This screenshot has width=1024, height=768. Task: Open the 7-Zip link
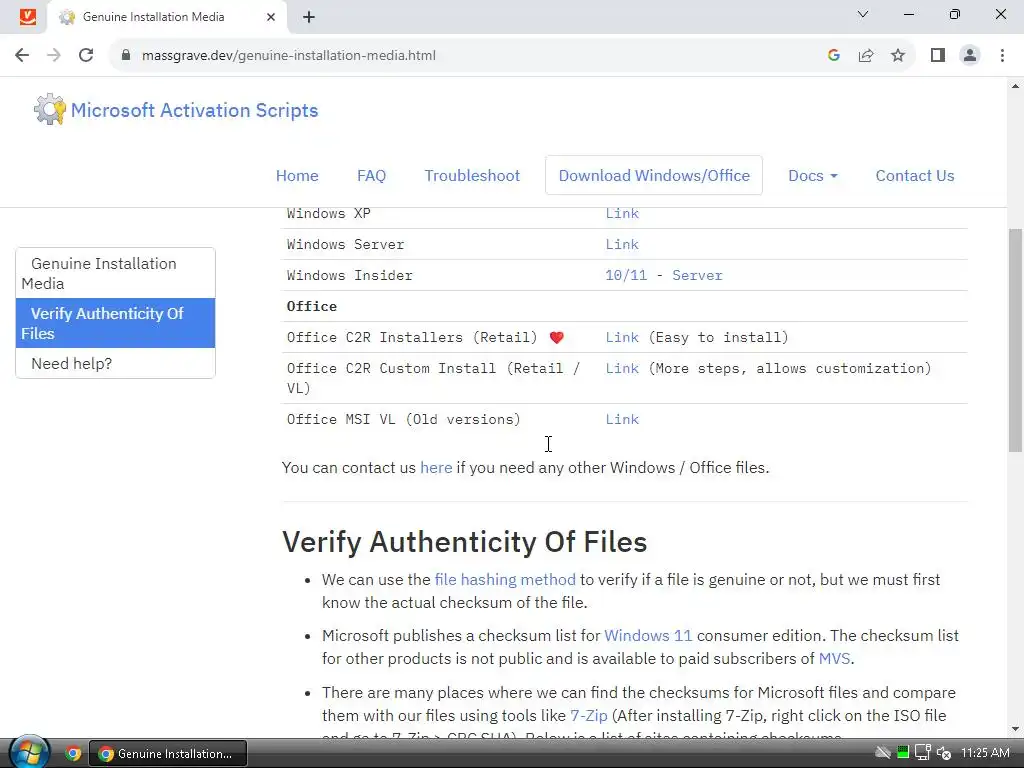[x=588, y=715]
